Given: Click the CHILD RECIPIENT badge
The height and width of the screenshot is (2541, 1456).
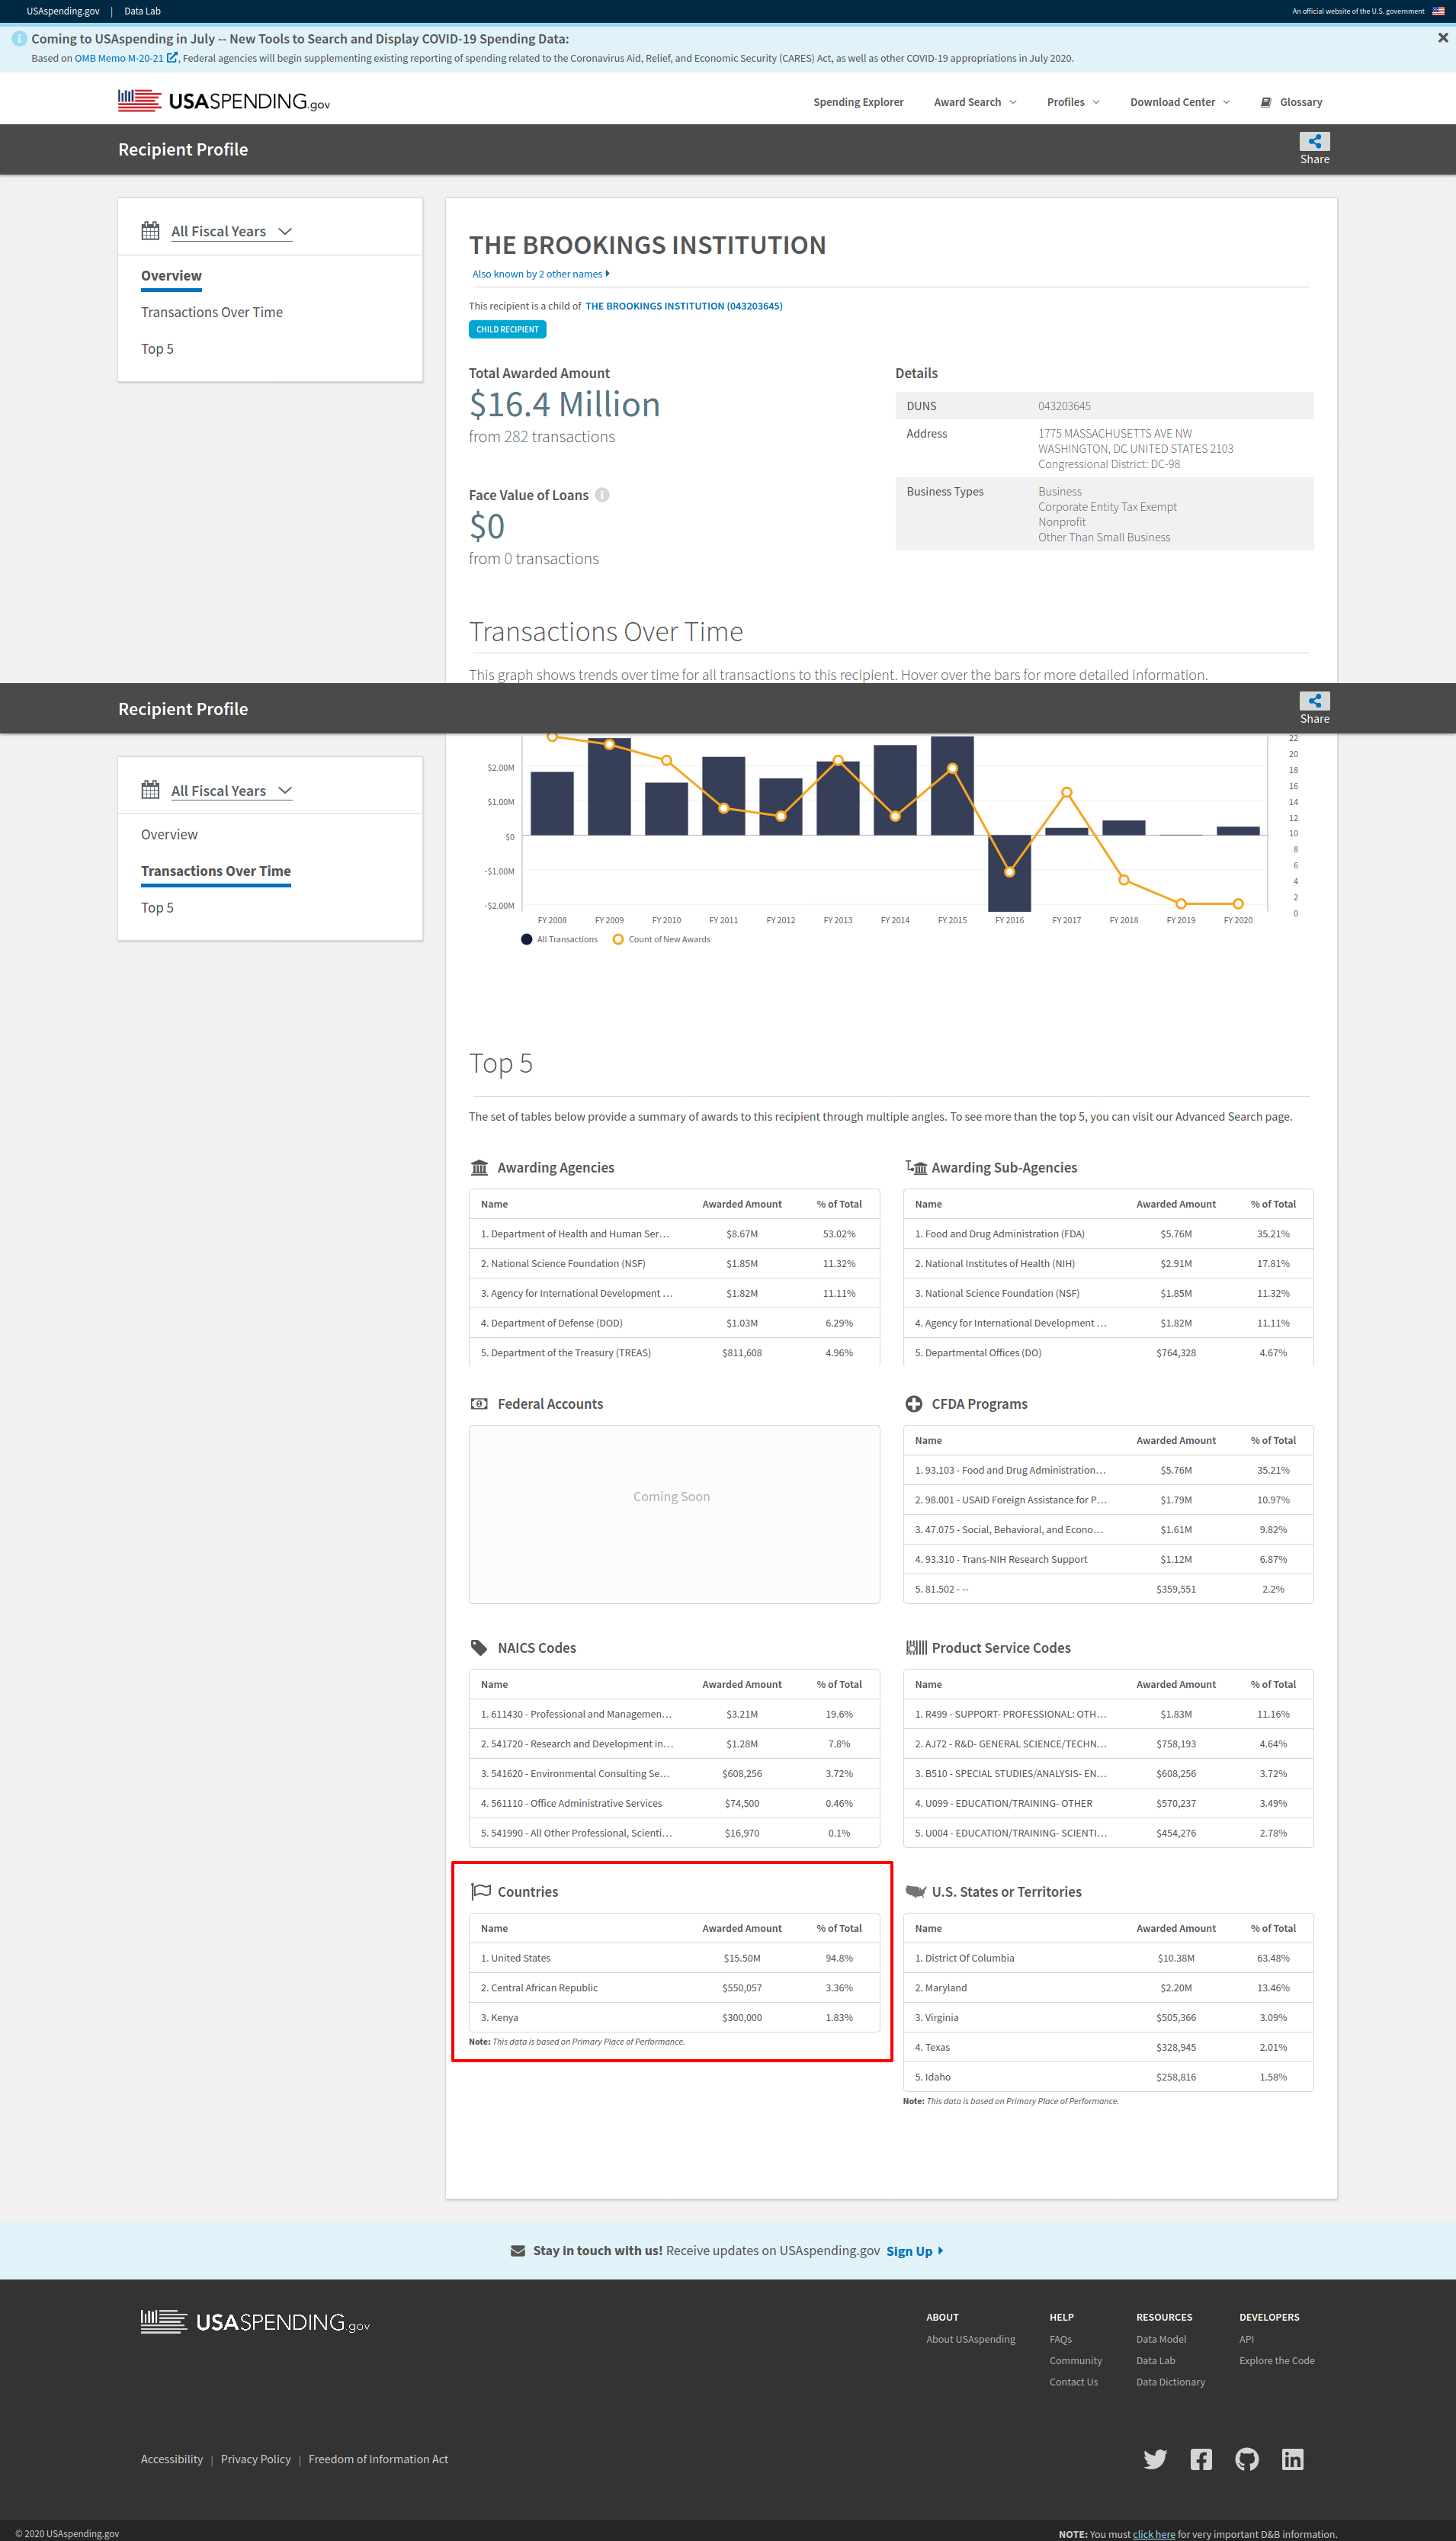Looking at the screenshot, I should (x=507, y=329).
